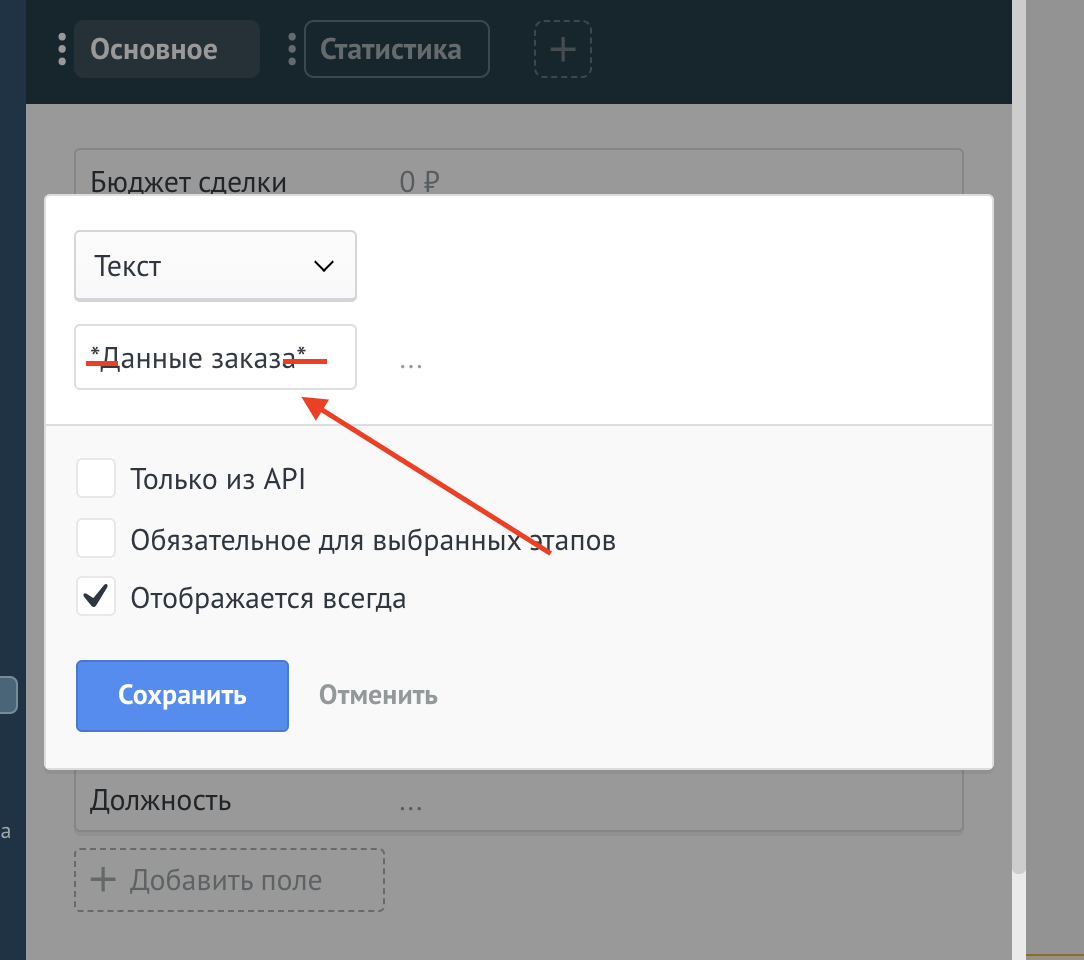1084x960 pixels.
Task: Click the Отображается всегда label text
Action: [x=268, y=599]
